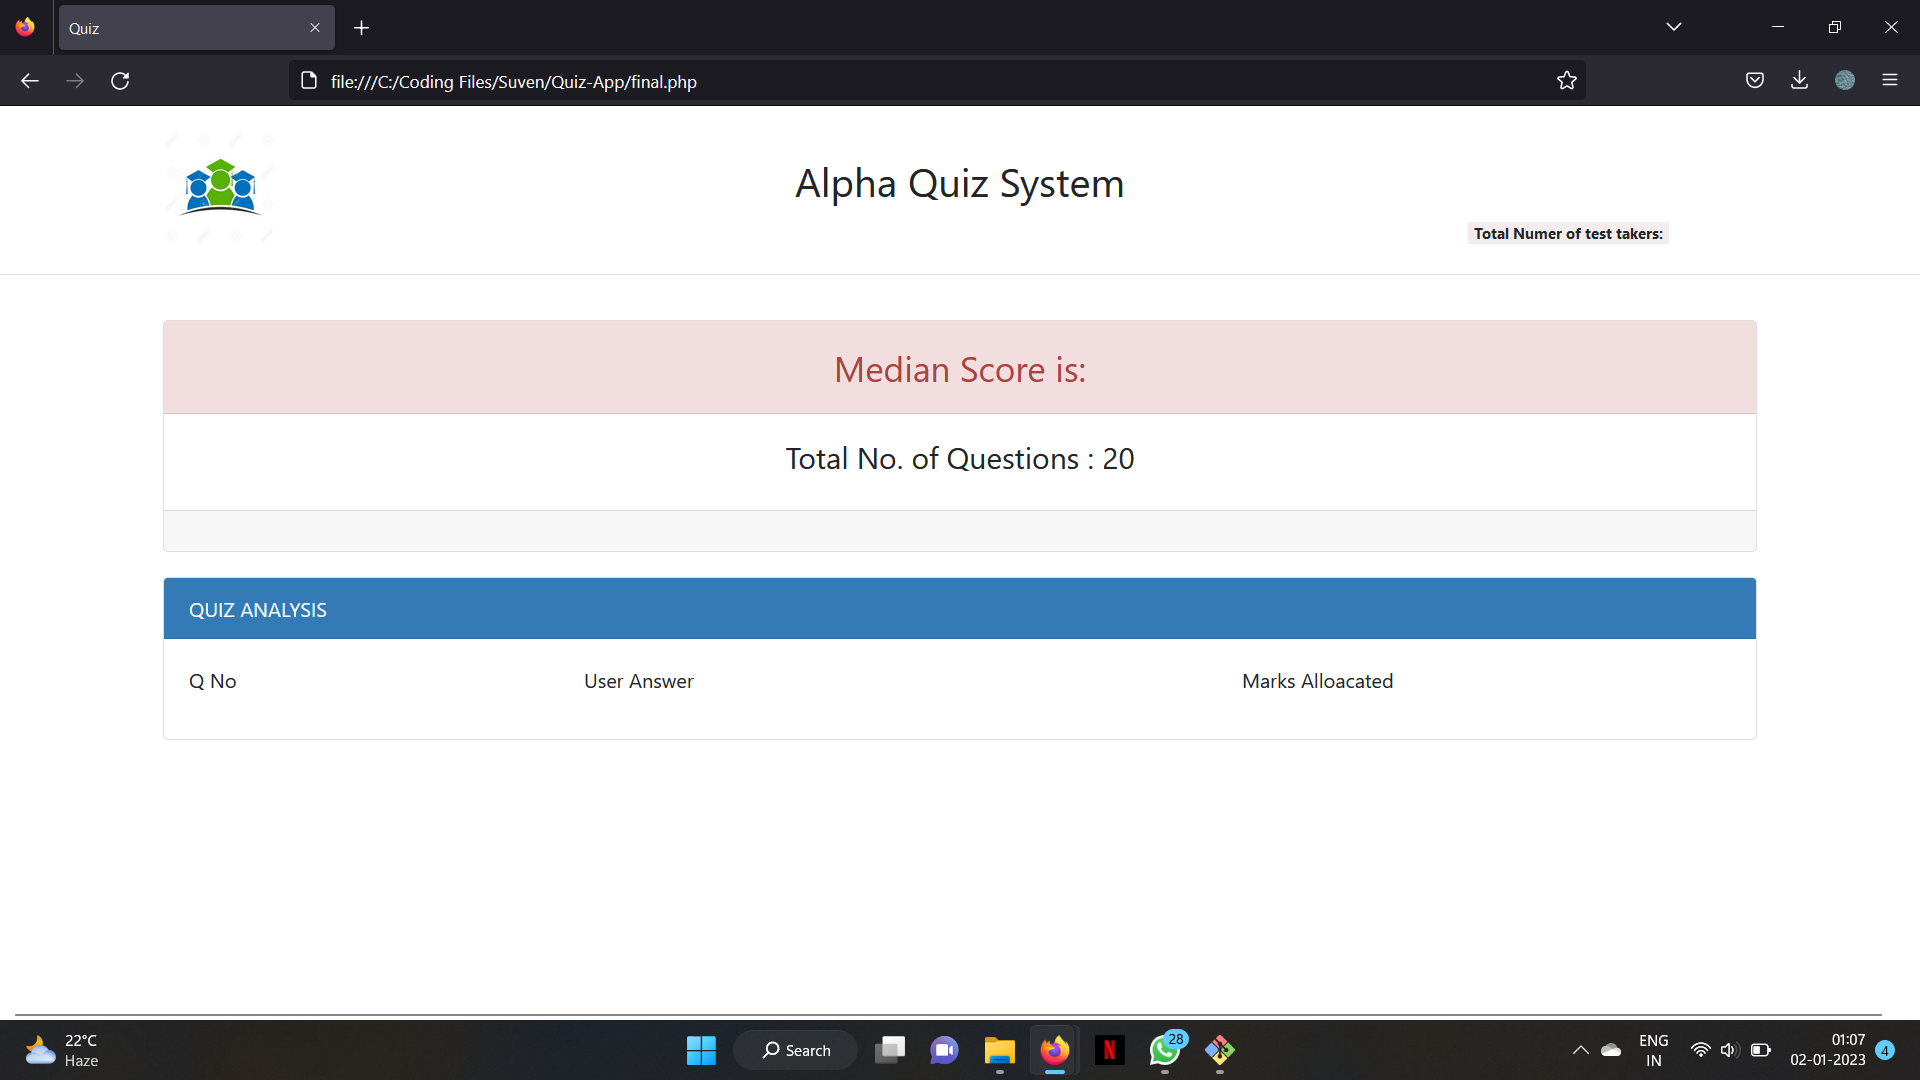The image size is (1920, 1080).
Task: Open the Firefox hamburger menu
Action: [1891, 80]
